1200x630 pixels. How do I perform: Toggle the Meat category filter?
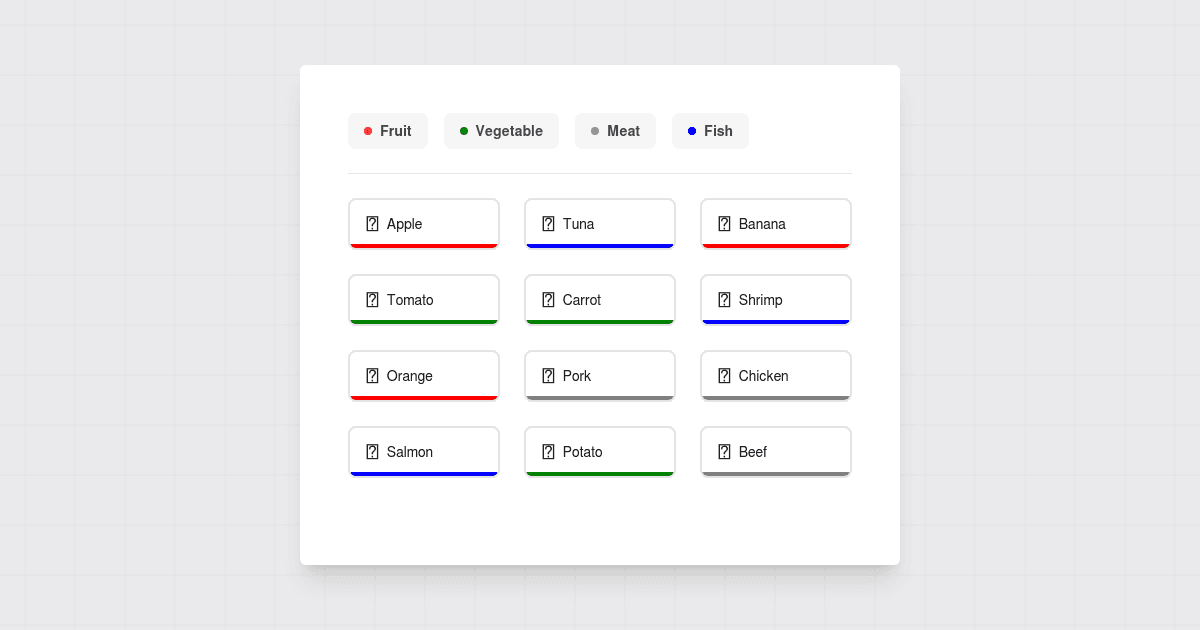[x=615, y=130]
